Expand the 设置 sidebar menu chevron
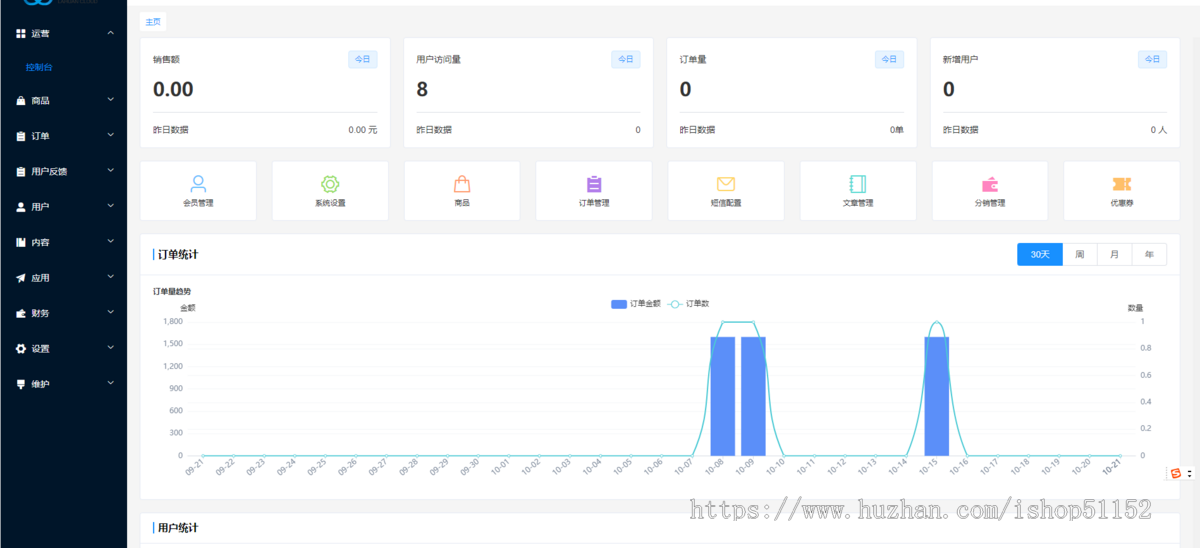This screenshot has width=1200, height=548. [110, 348]
